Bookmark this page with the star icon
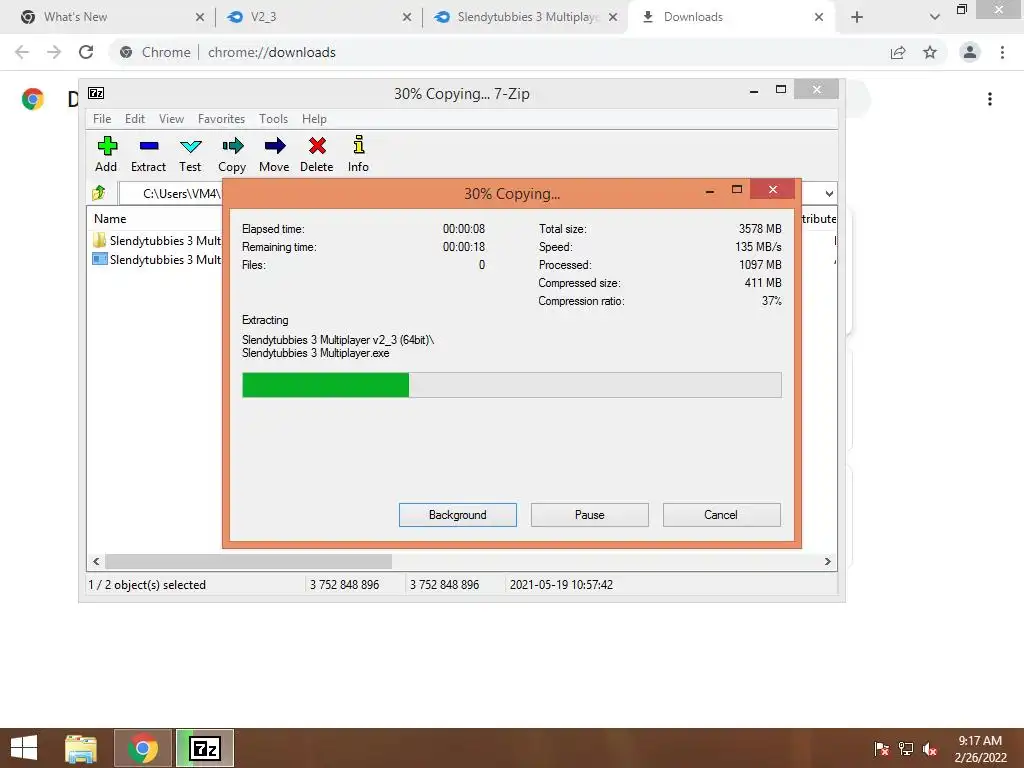This screenshot has height=768, width=1024. click(930, 52)
